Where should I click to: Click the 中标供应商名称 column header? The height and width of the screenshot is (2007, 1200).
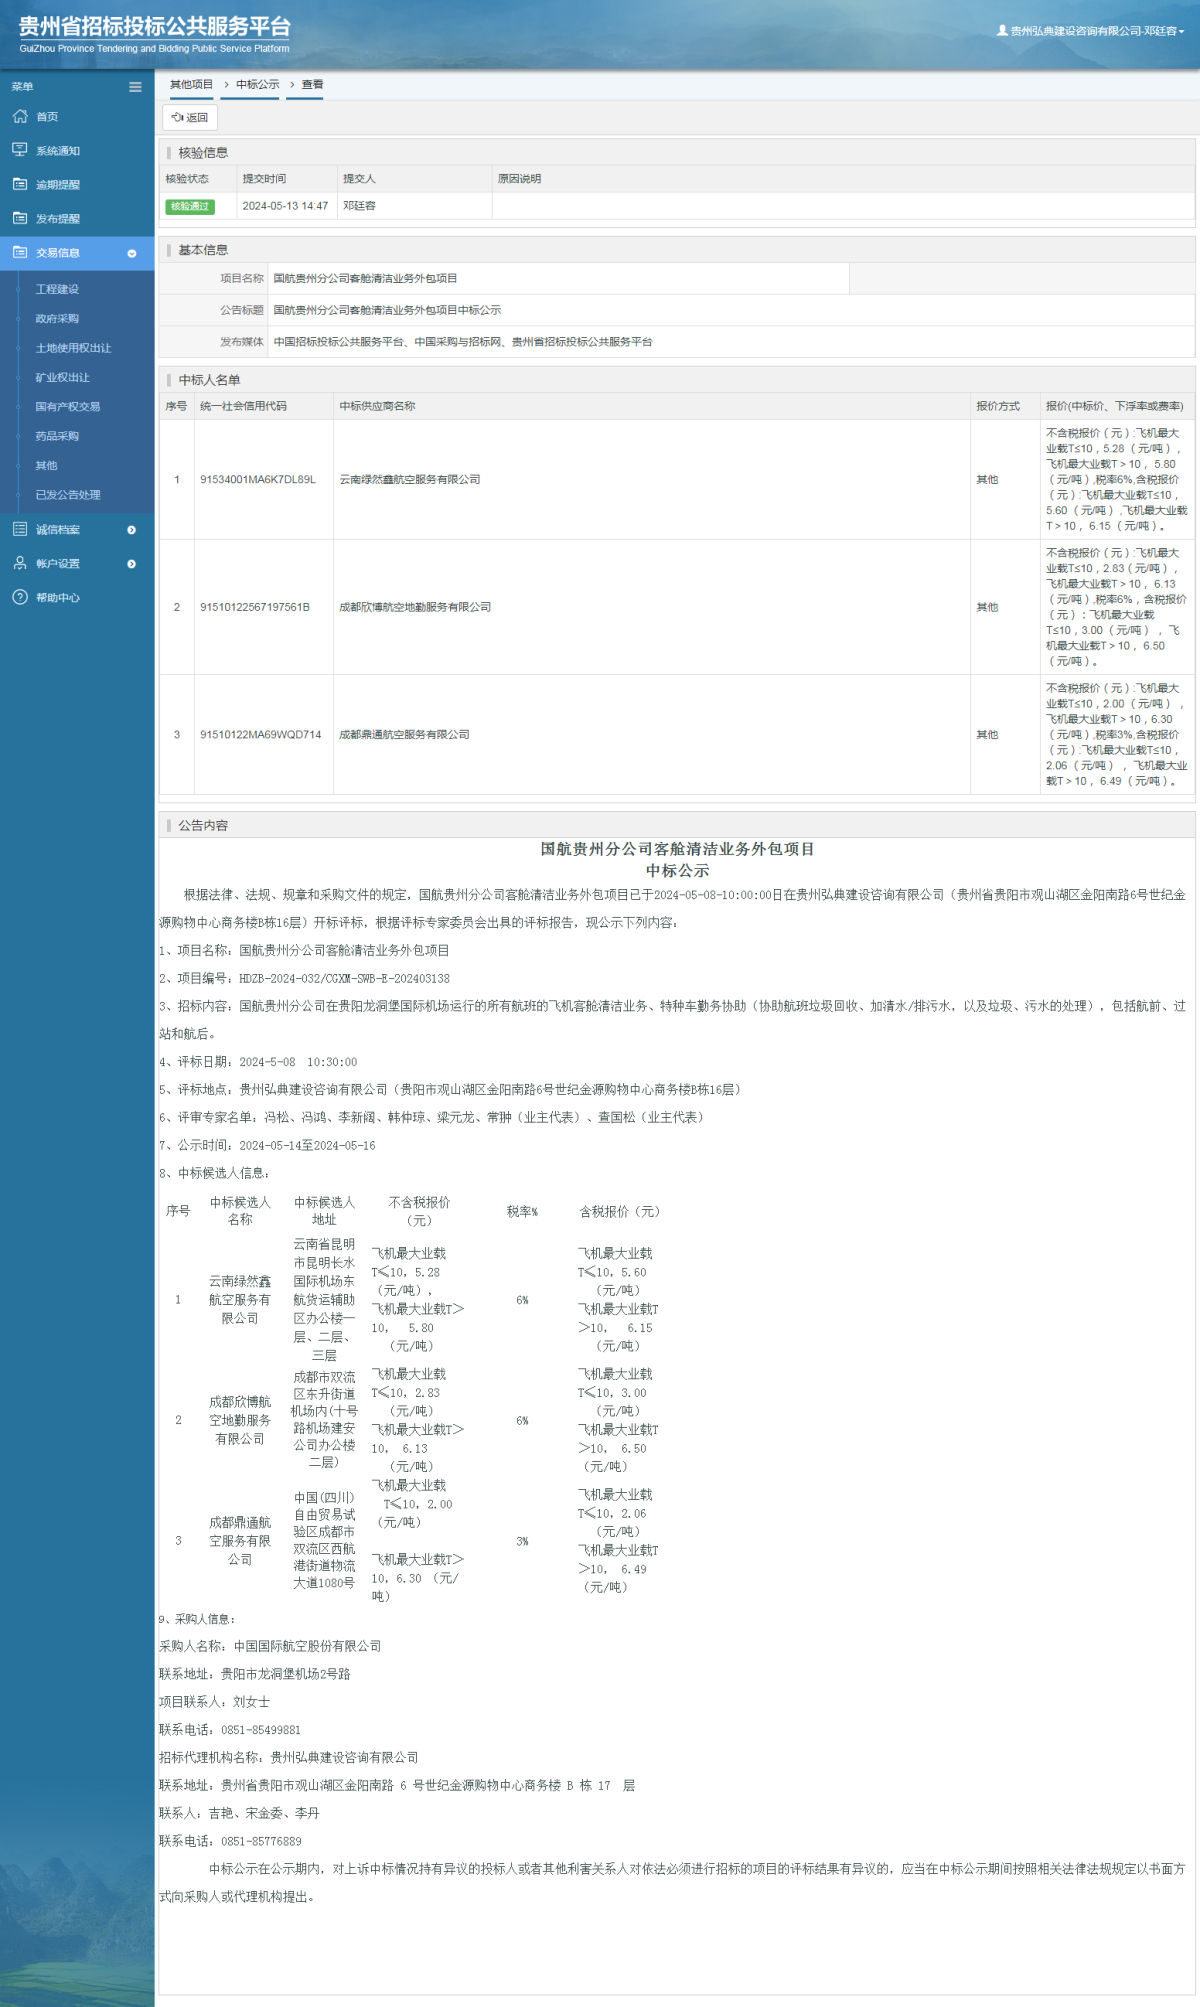coord(377,406)
